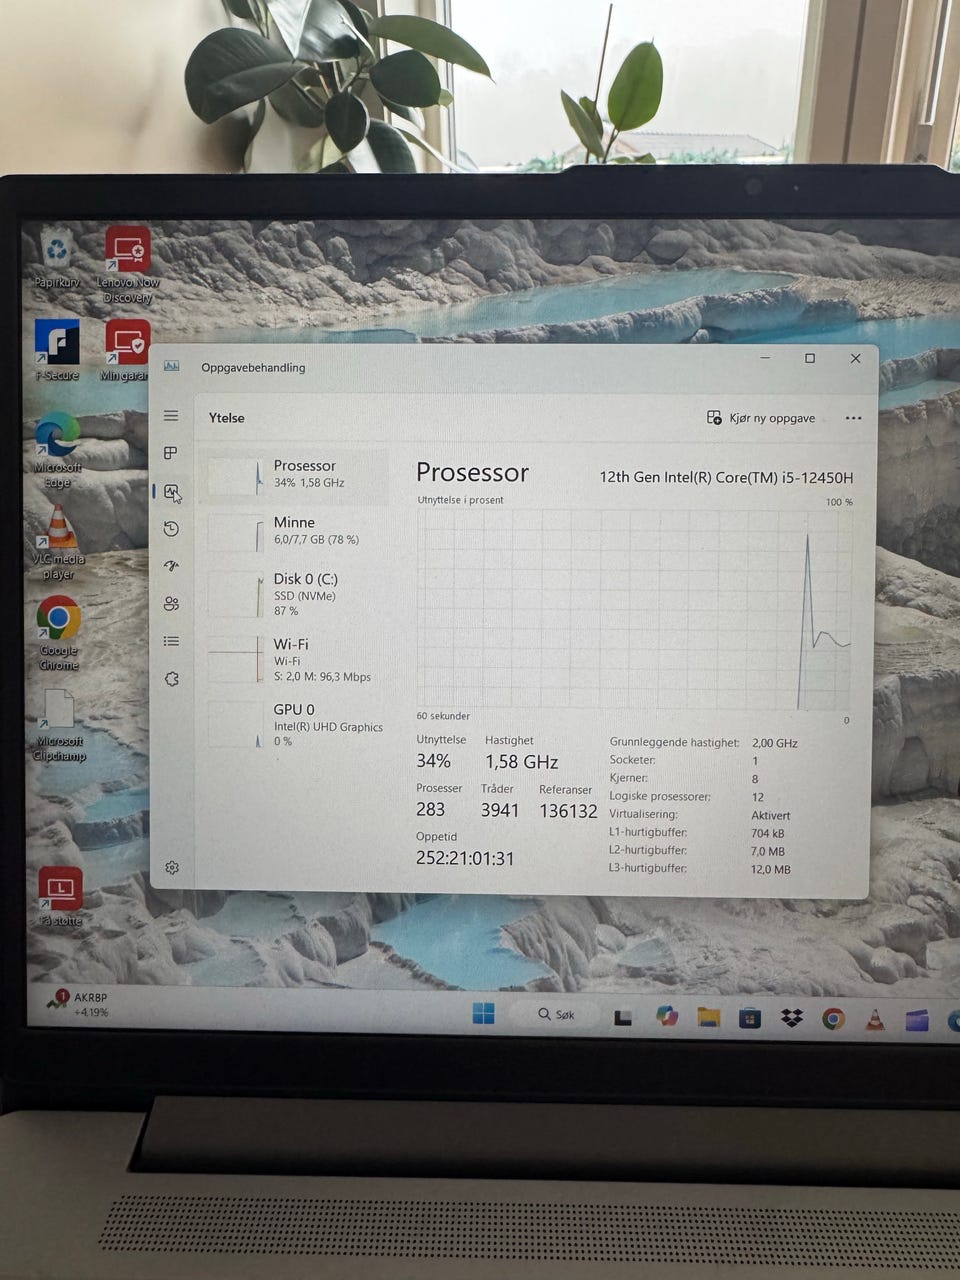This screenshot has height=1280, width=960.
Task: Open the Processes page in the sidebar
Action: [171, 453]
